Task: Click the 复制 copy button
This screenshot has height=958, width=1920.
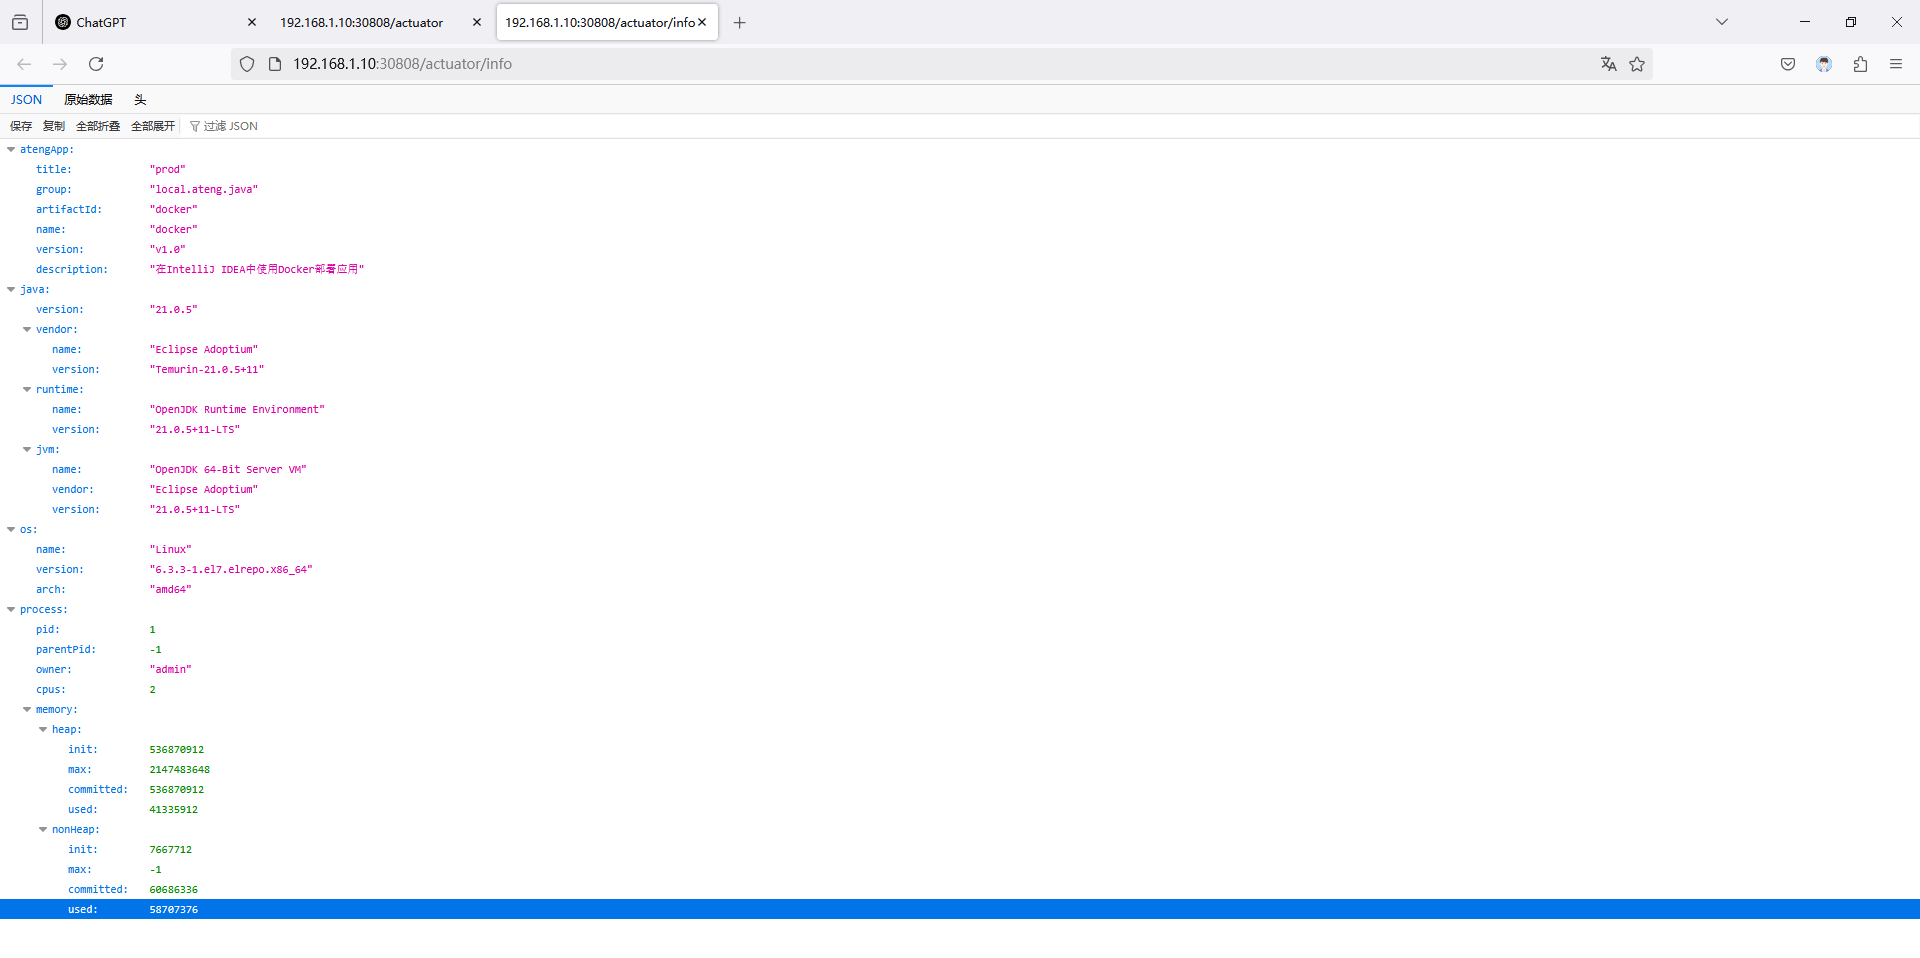Action: pyautogui.click(x=54, y=126)
